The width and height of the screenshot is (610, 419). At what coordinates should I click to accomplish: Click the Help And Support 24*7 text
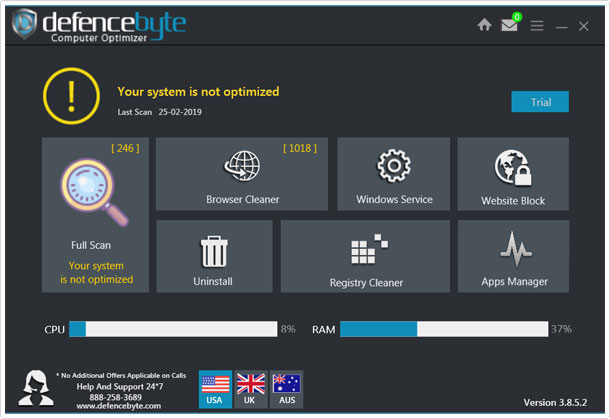pyautogui.click(x=120, y=386)
